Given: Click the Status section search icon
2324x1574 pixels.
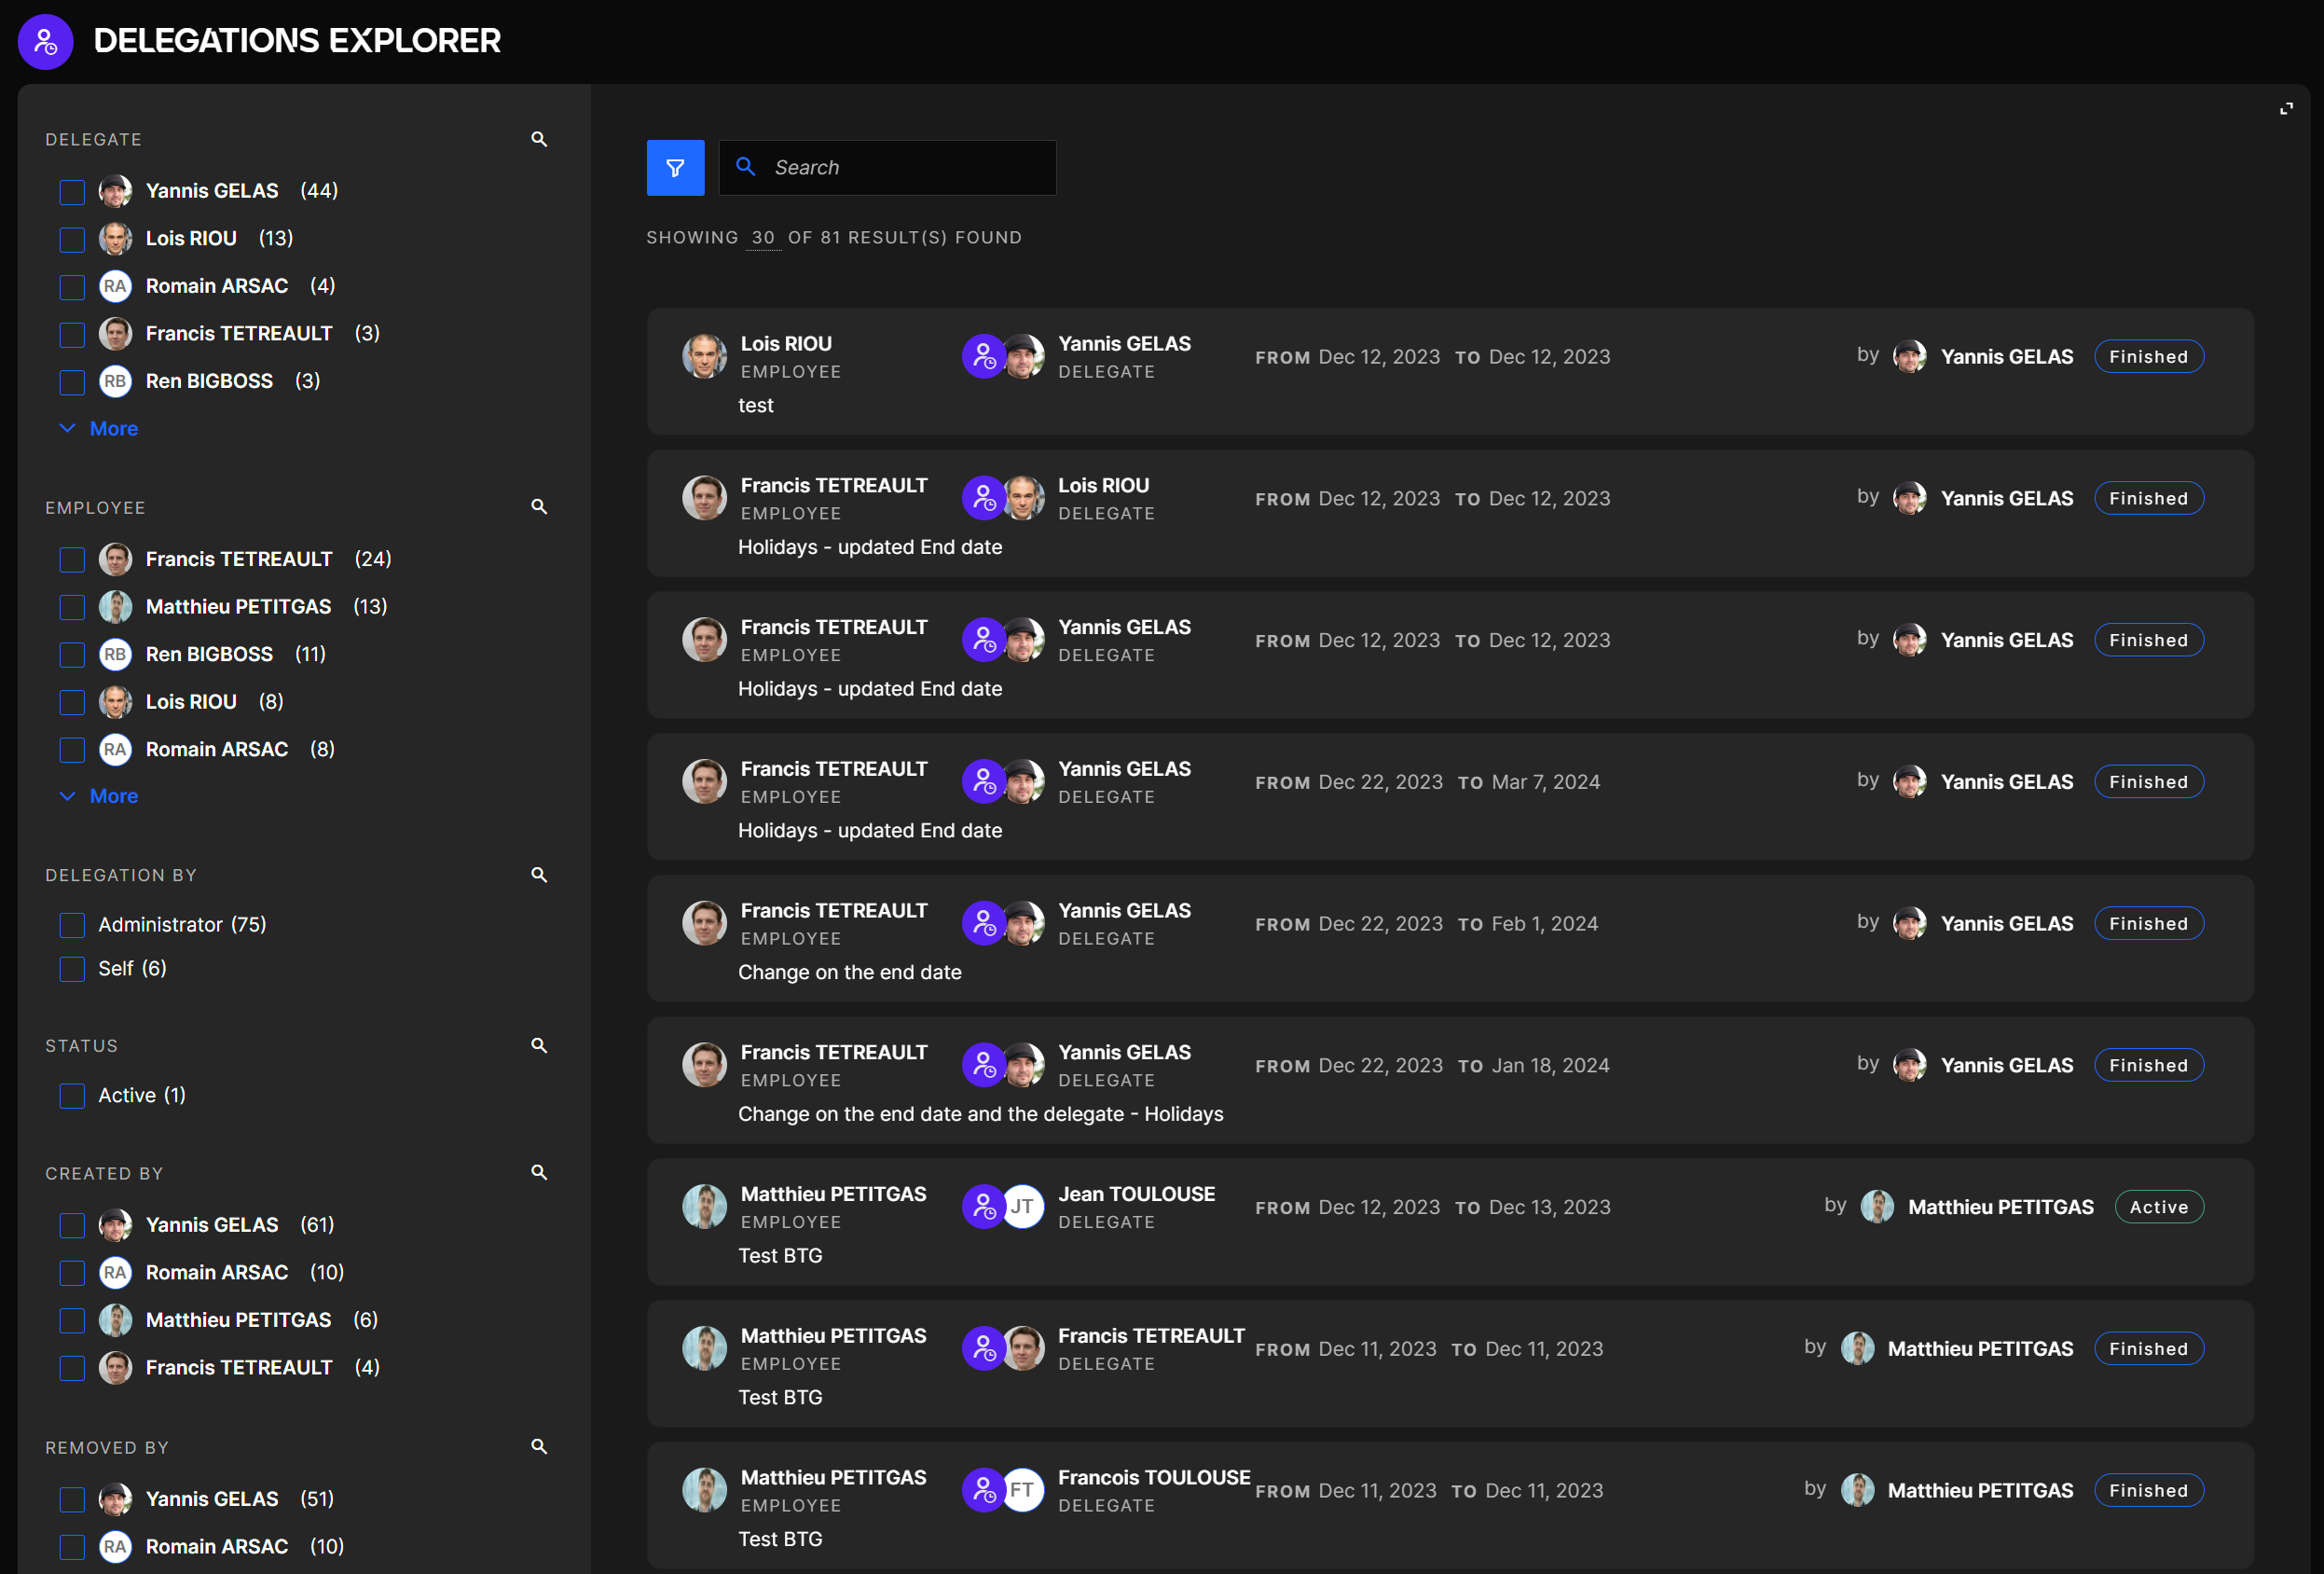Looking at the screenshot, I should 539,1045.
